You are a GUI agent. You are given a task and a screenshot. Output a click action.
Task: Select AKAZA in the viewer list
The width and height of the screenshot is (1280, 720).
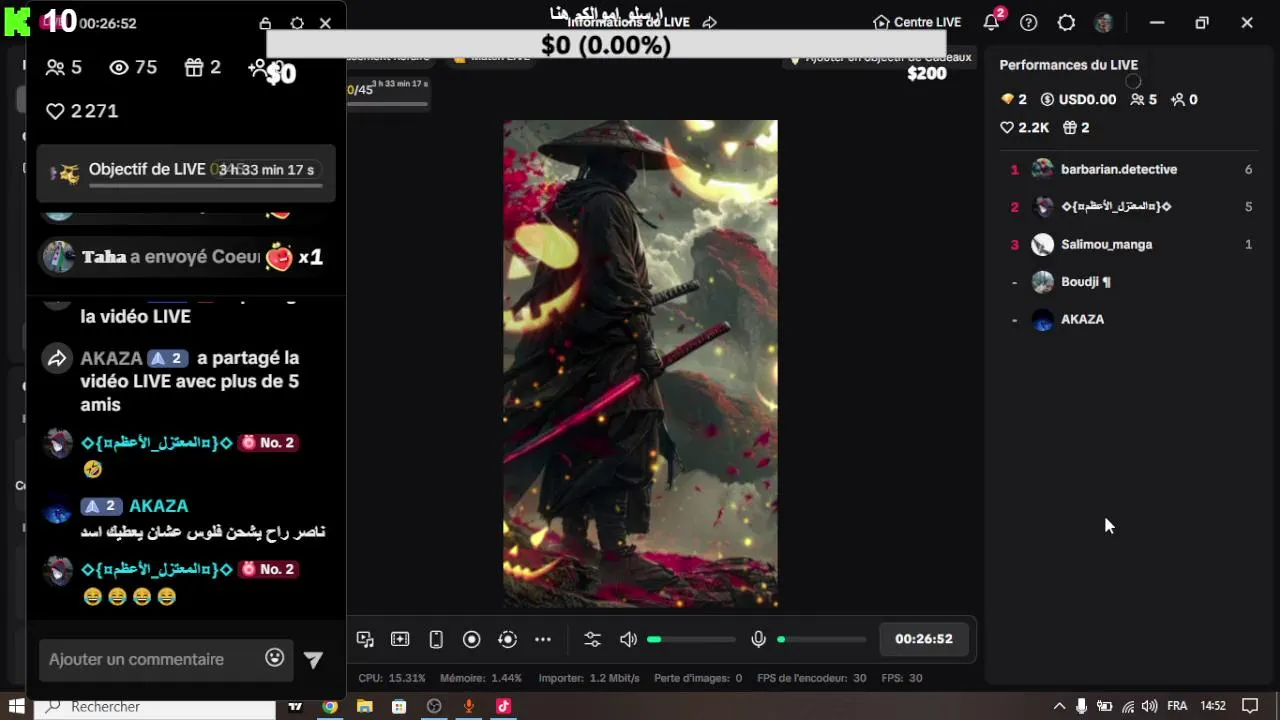click(1131, 319)
